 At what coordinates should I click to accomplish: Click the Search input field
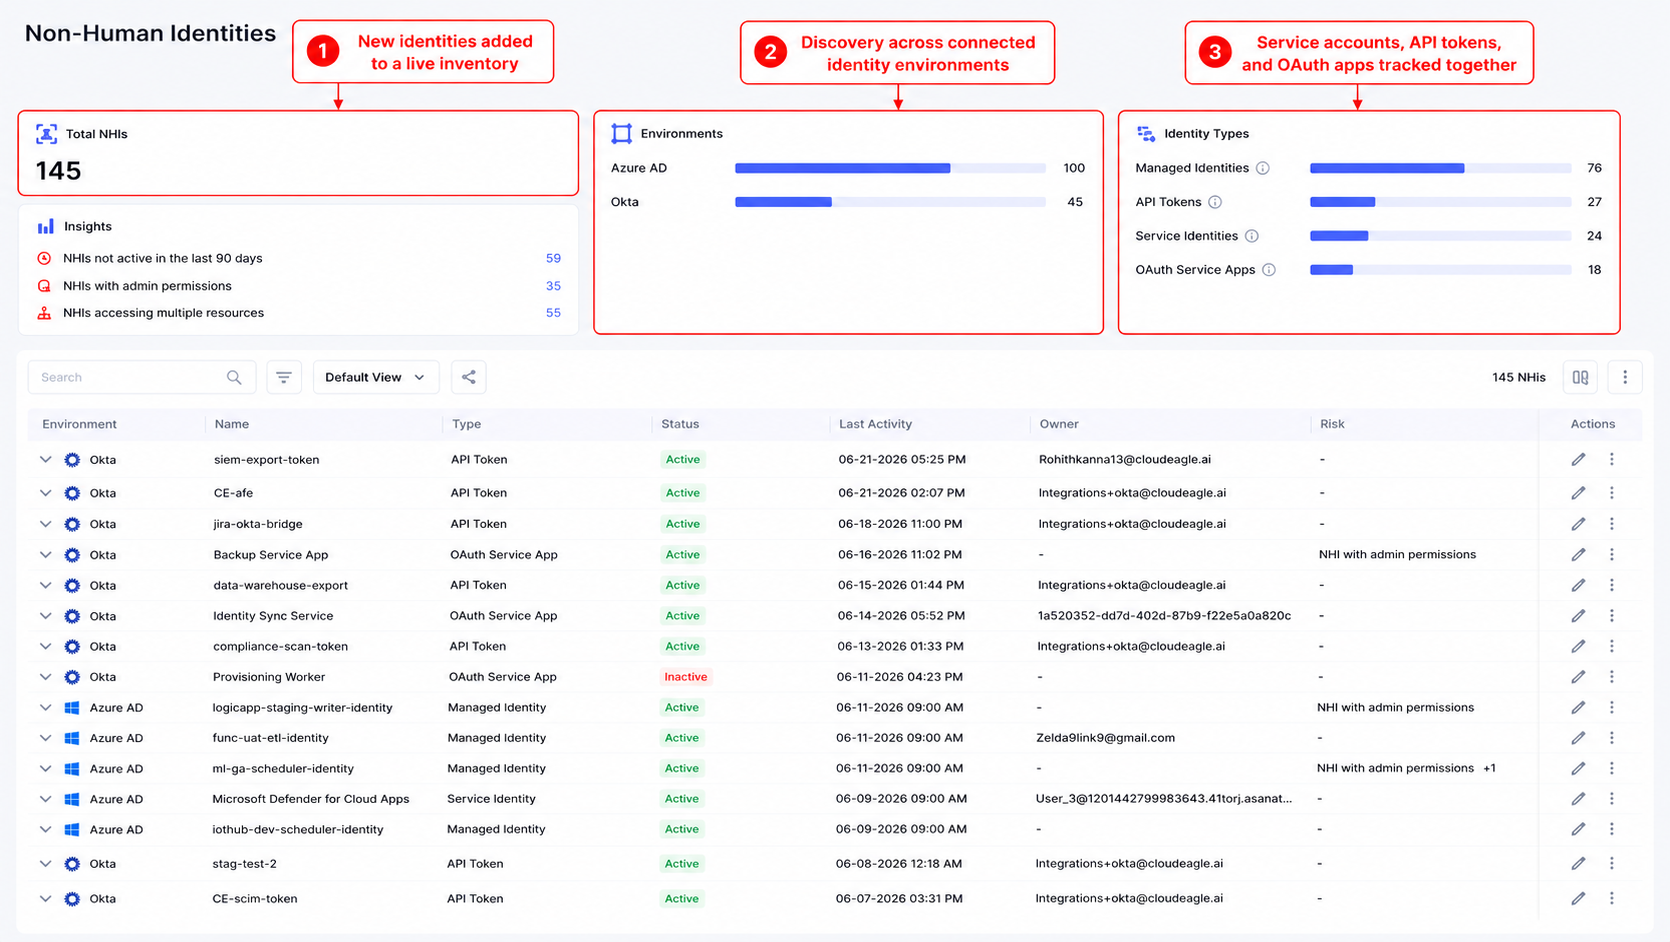click(x=142, y=377)
